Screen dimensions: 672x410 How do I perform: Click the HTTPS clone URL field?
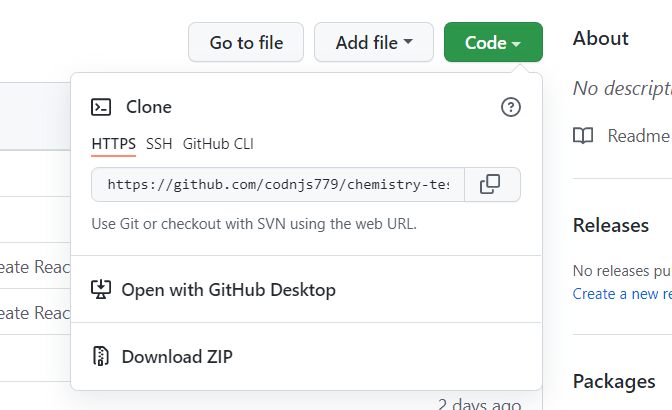[x=278, y=185]
